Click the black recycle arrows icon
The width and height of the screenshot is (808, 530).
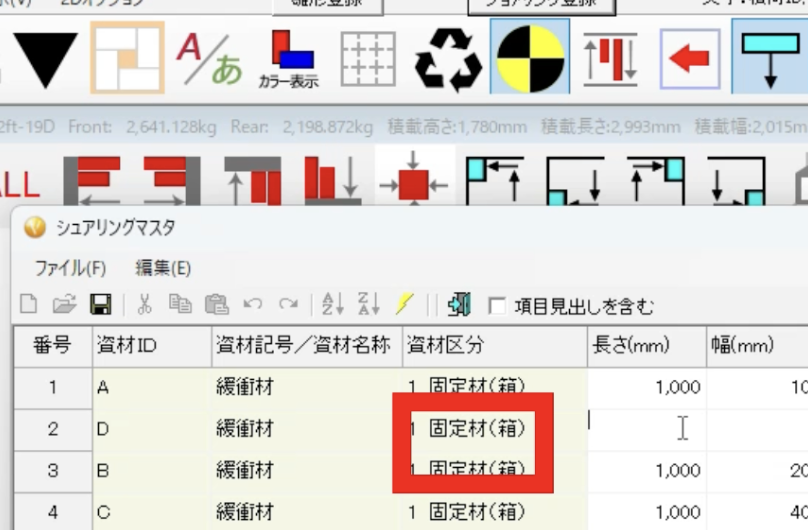448,60
